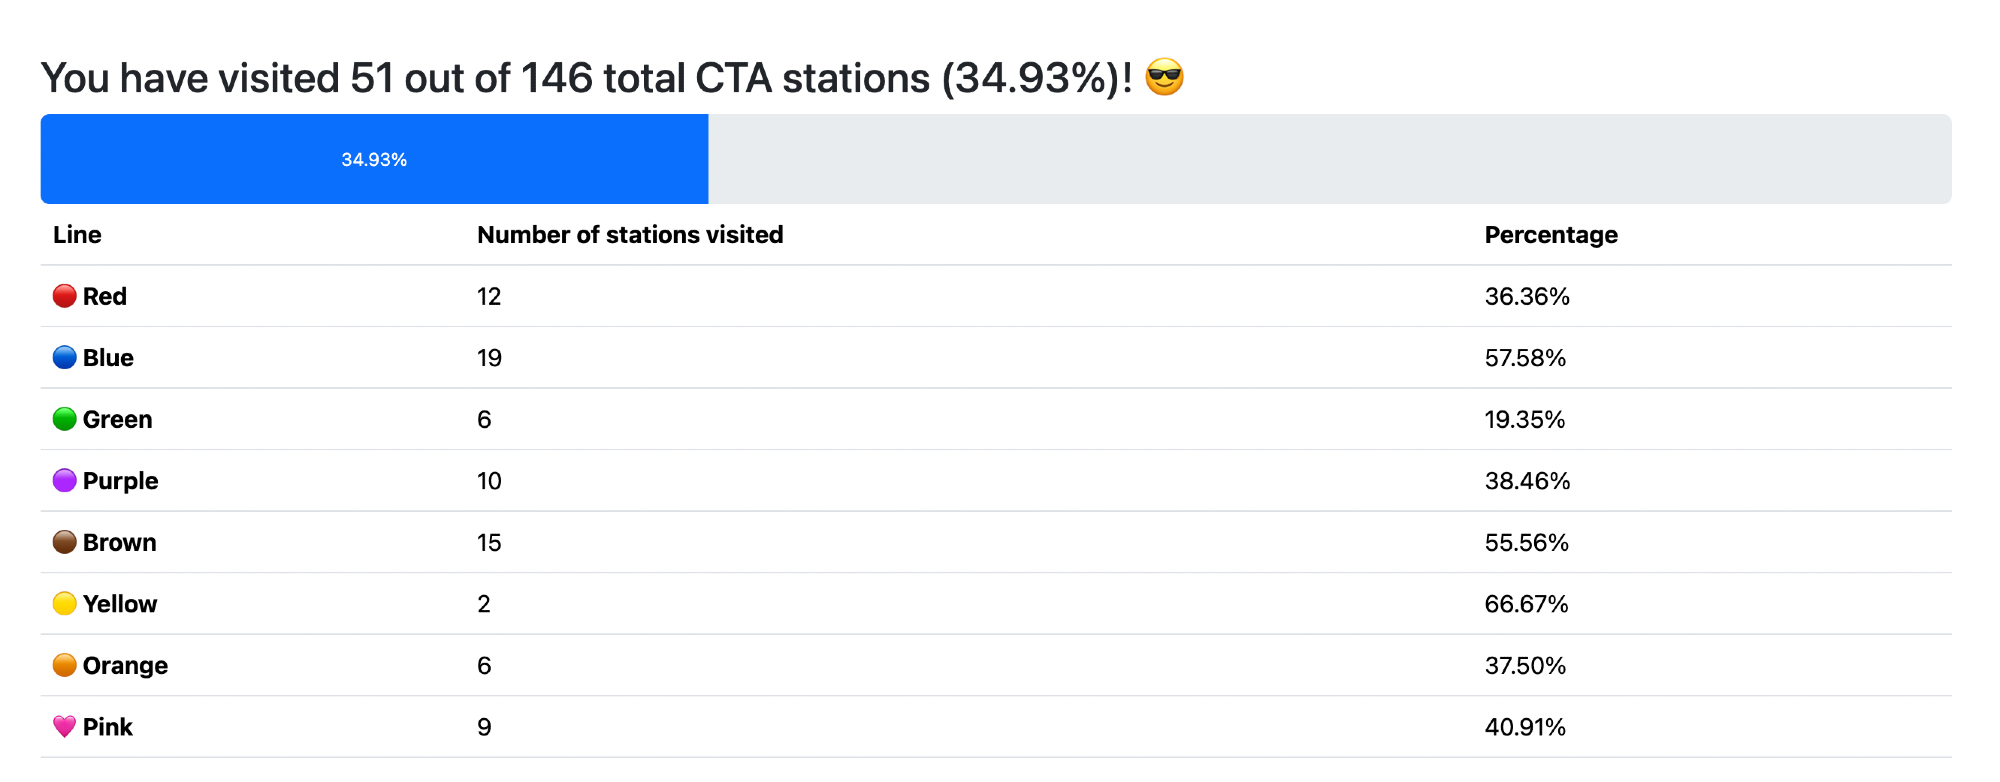
Task: Click the yellow circle Yellow line icon
Action: click(x=64, y=604)
